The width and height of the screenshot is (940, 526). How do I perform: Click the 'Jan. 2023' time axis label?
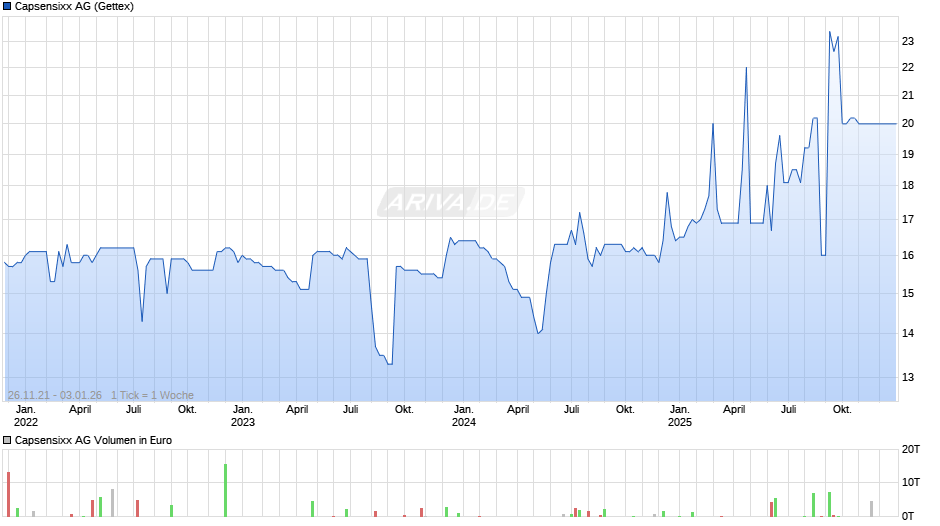[243, 416]
